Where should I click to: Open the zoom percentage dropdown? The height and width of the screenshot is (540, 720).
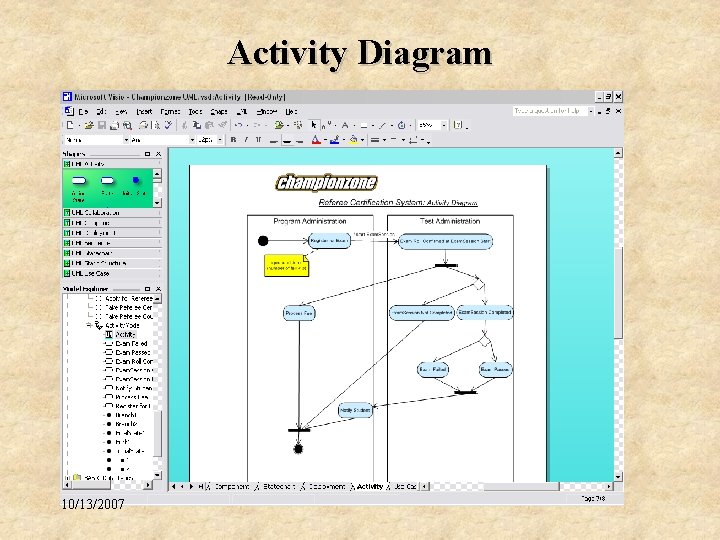444,125
